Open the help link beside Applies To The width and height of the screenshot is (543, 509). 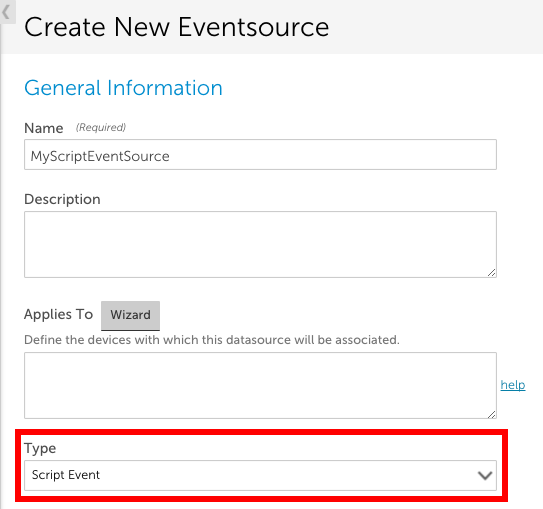point(513,385)
